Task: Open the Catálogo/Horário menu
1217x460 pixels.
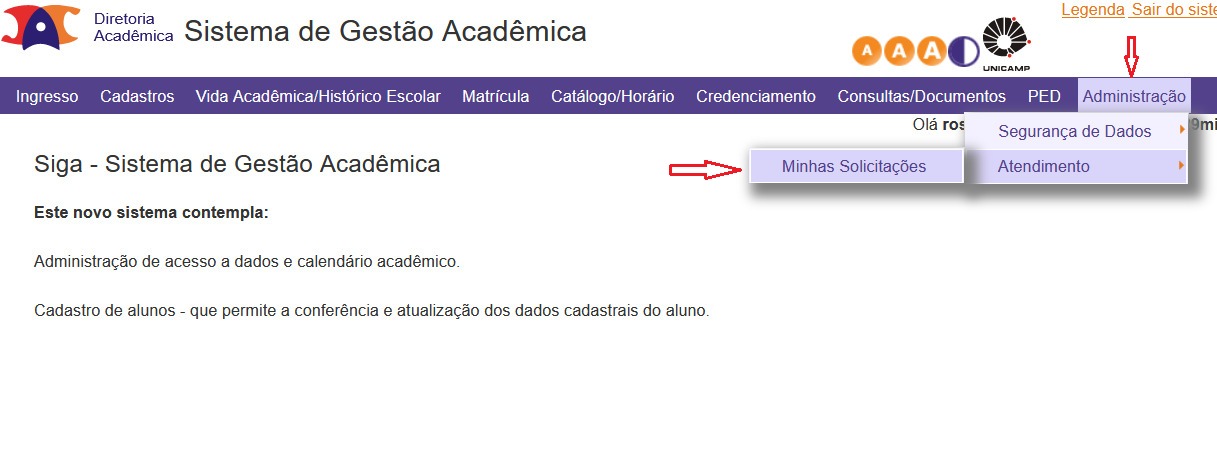Action: point(613,96)
